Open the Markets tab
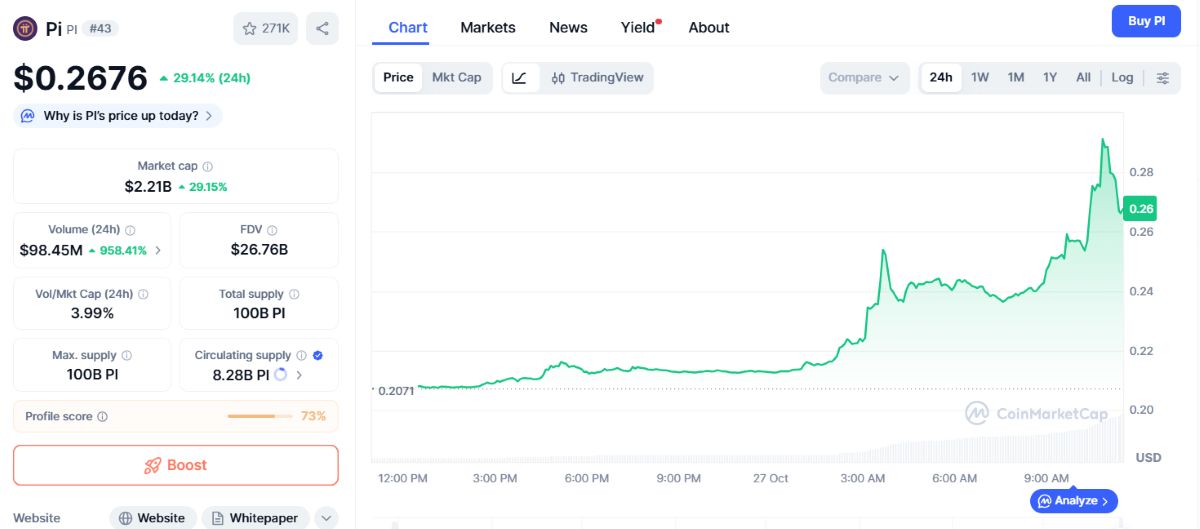 (488, 28)
